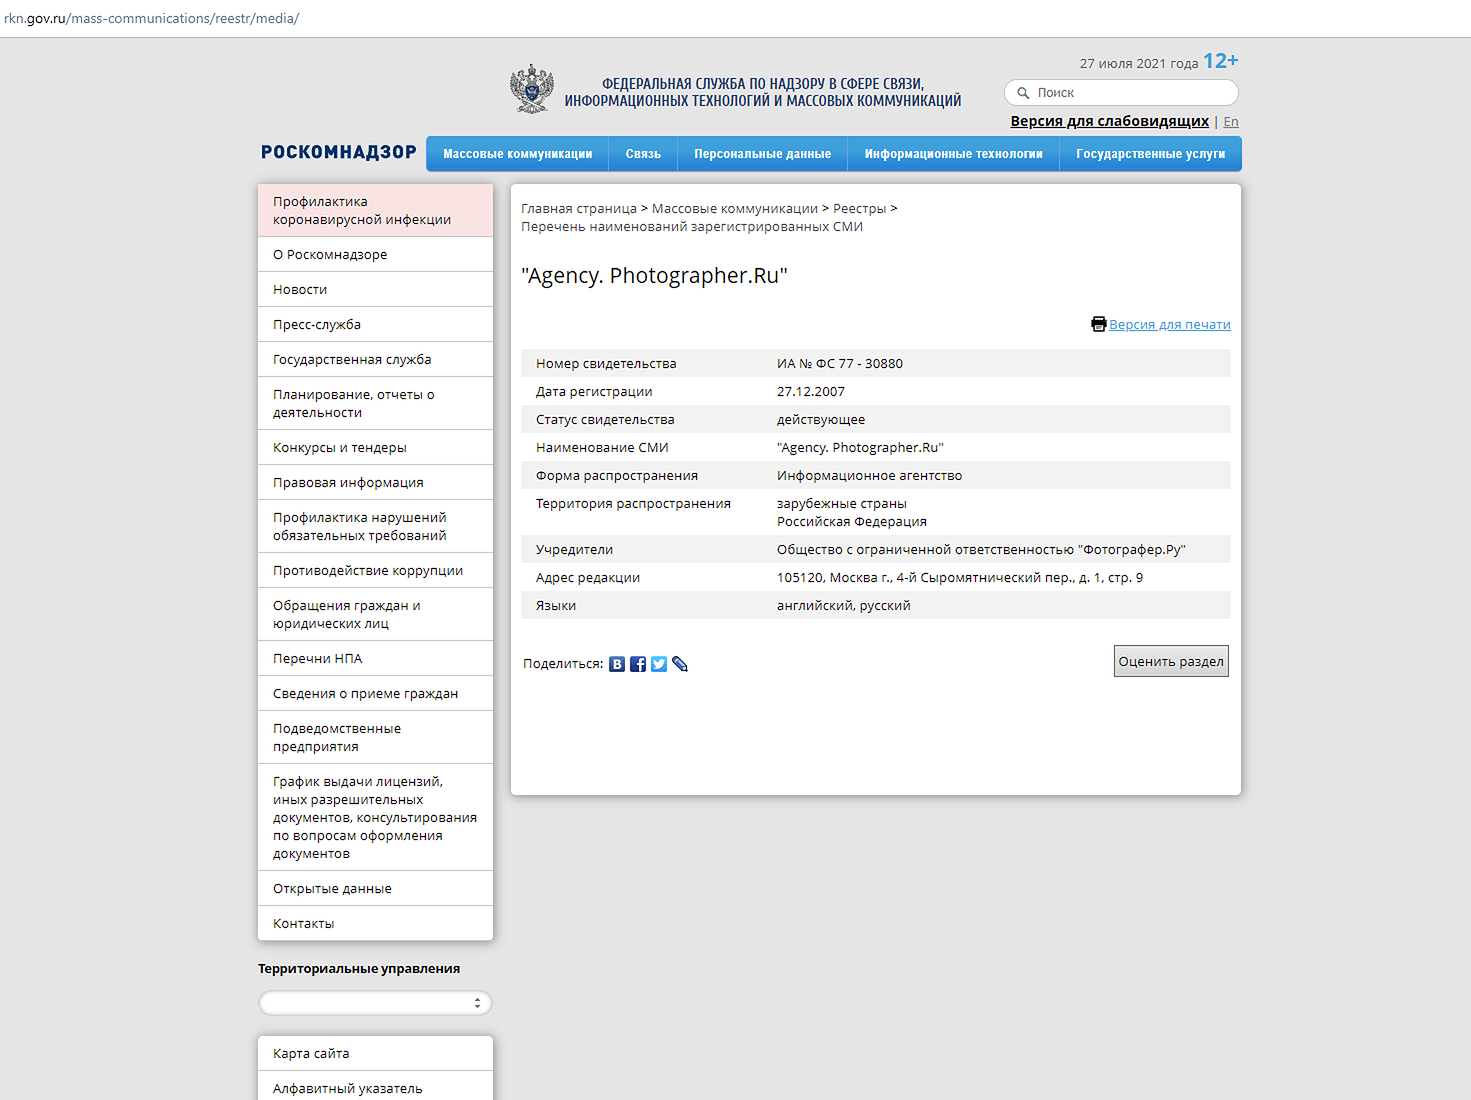Screen dimensions: 1471x1100
Task: Go to Перечень наименований зарегистрированных СМИ breadcrumb
Action: tap(692, 226)
